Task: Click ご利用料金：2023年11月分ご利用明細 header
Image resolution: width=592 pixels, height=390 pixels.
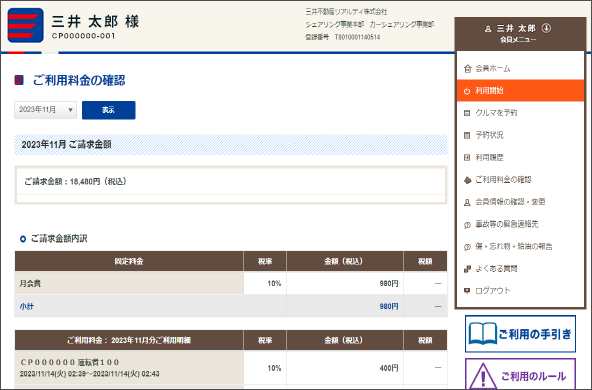Action: pos(129,340)
